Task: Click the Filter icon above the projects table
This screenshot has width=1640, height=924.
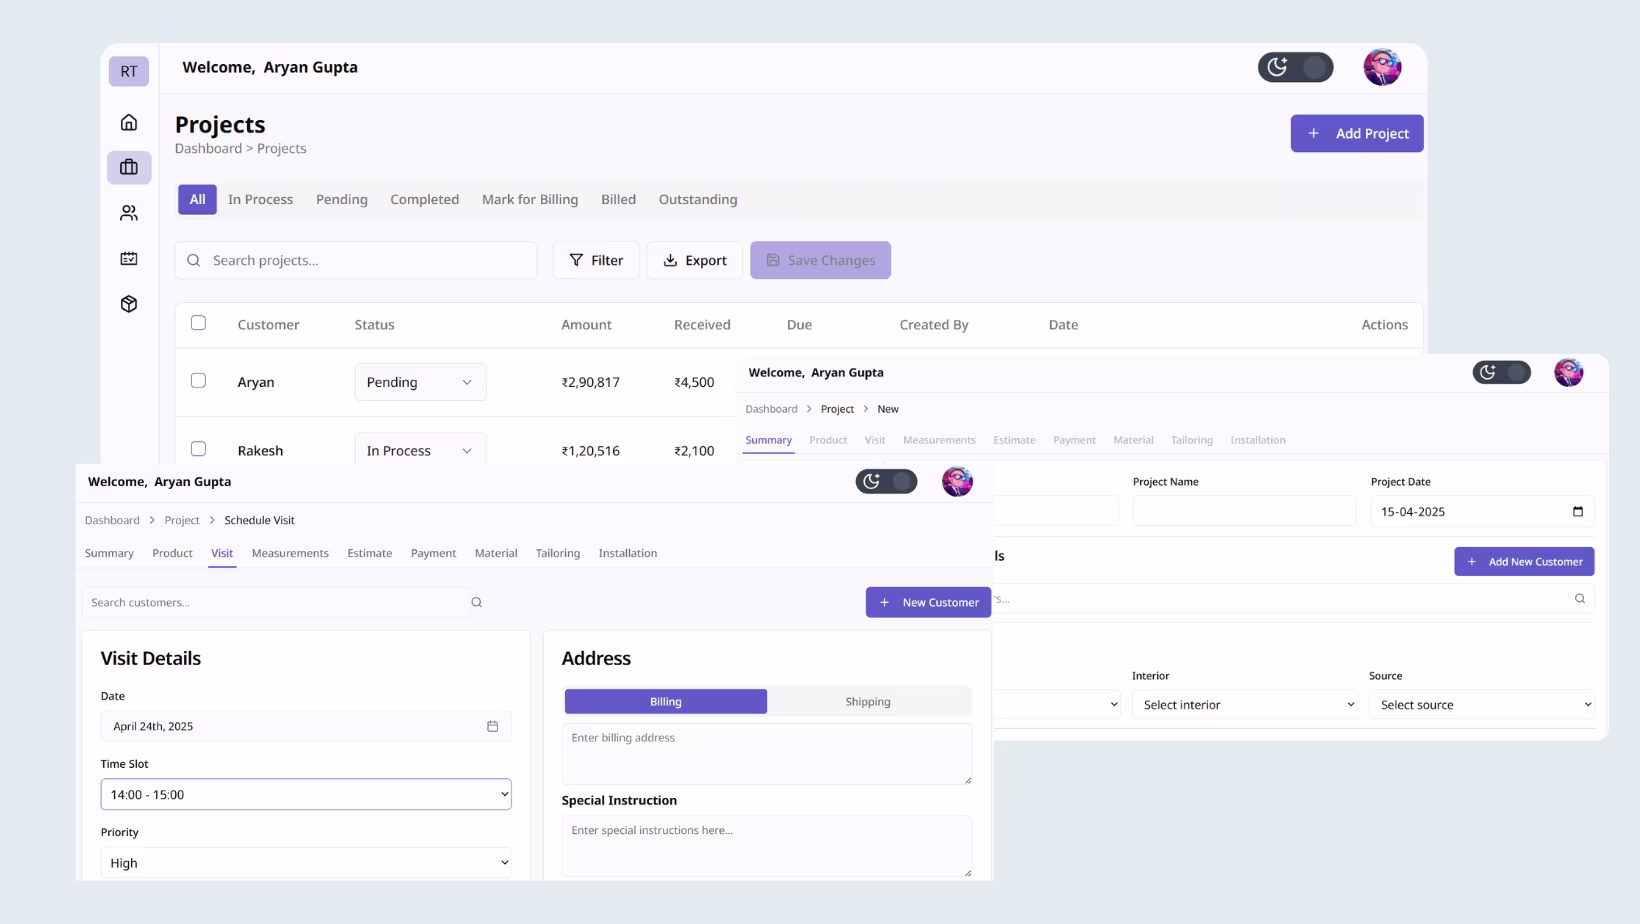Action: 578,260
